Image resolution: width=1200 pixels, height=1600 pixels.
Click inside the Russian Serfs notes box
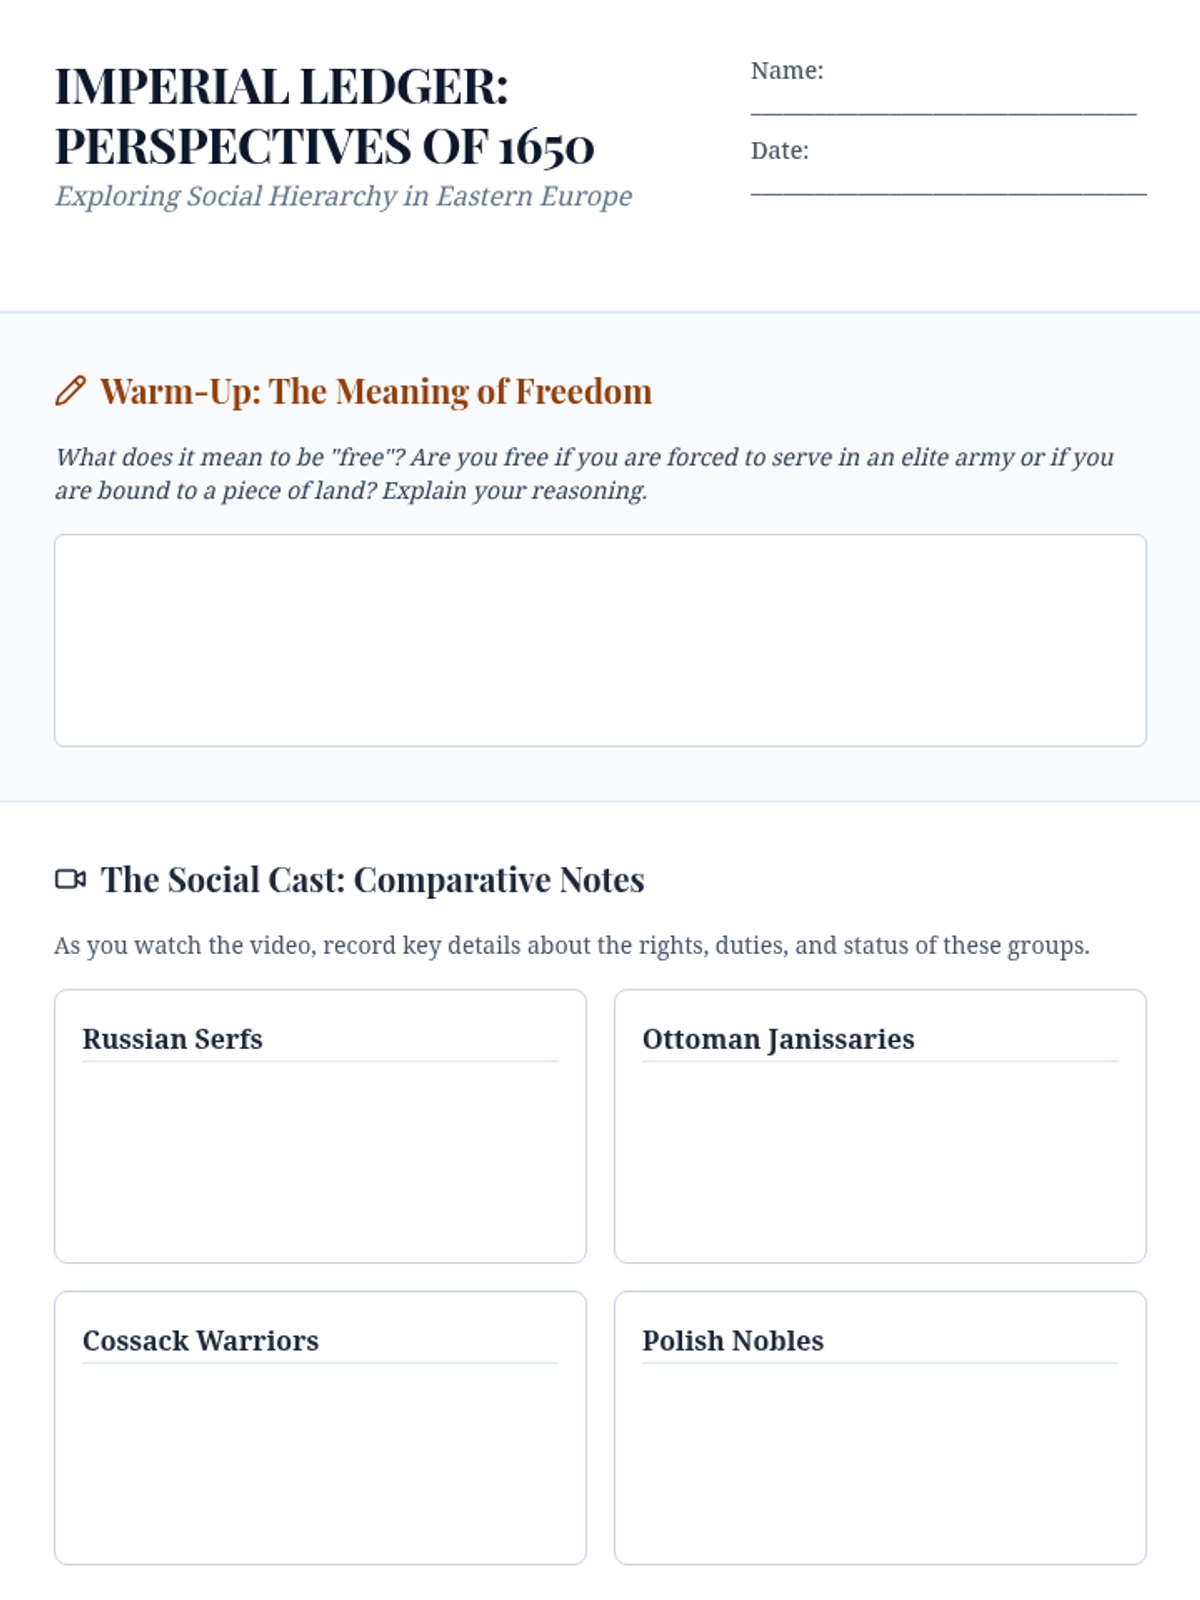click(320, 1160)
